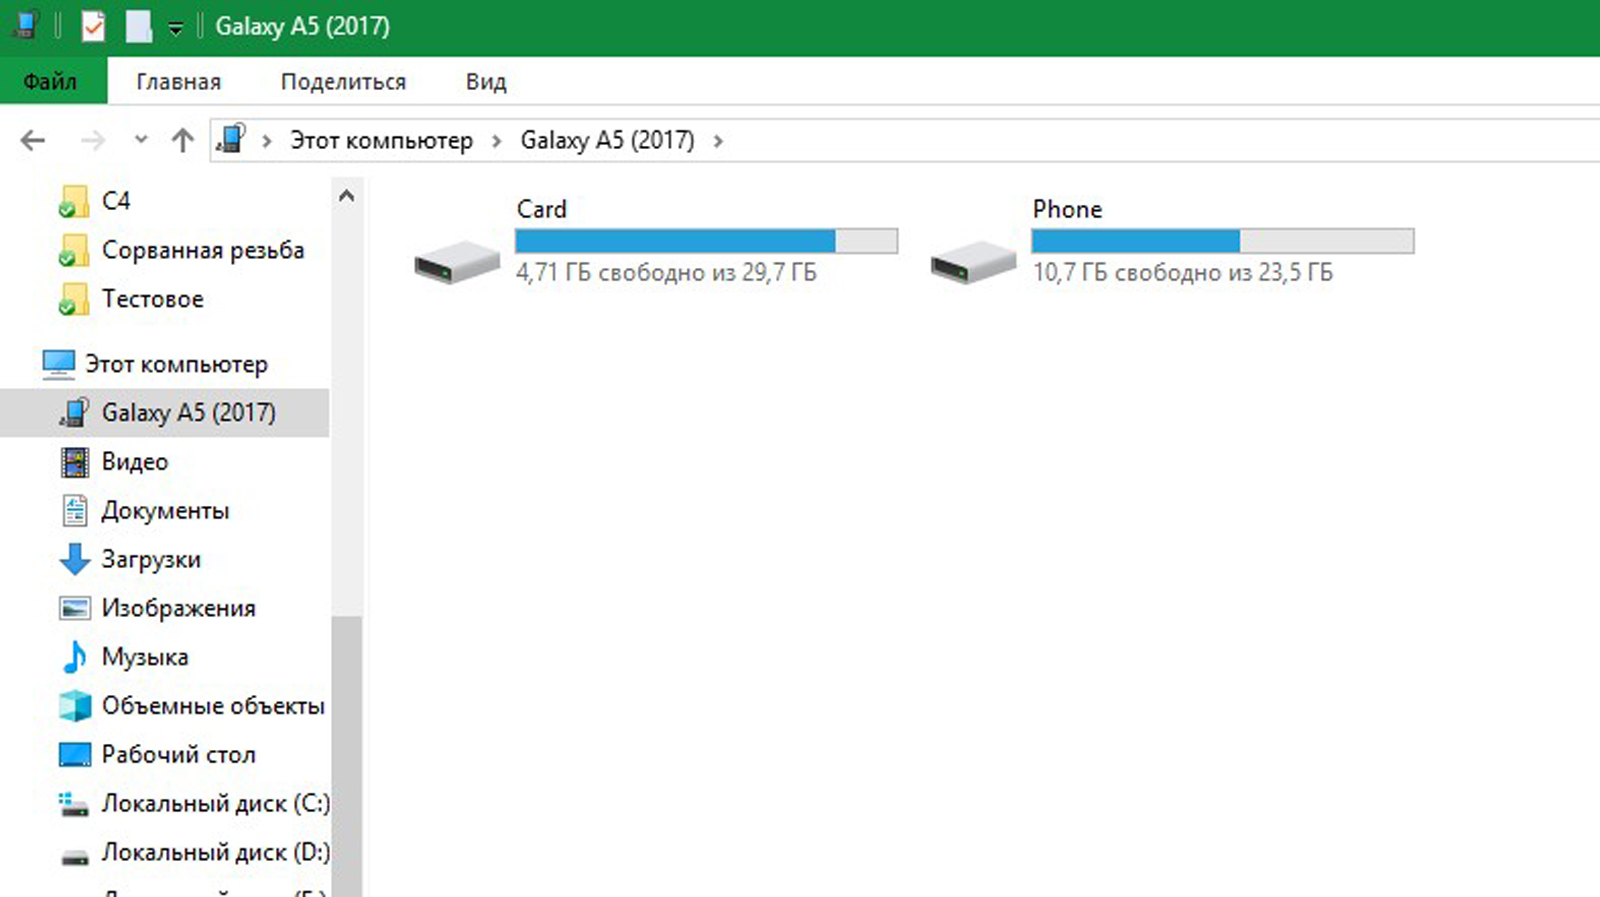1600x897 pixels.
Task: Click the Документы page icon
Action: coord(75,511)
